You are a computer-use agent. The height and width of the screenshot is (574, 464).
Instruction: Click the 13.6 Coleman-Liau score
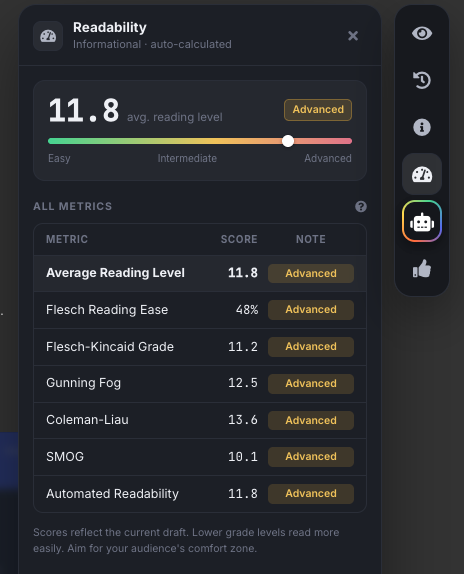243,420
